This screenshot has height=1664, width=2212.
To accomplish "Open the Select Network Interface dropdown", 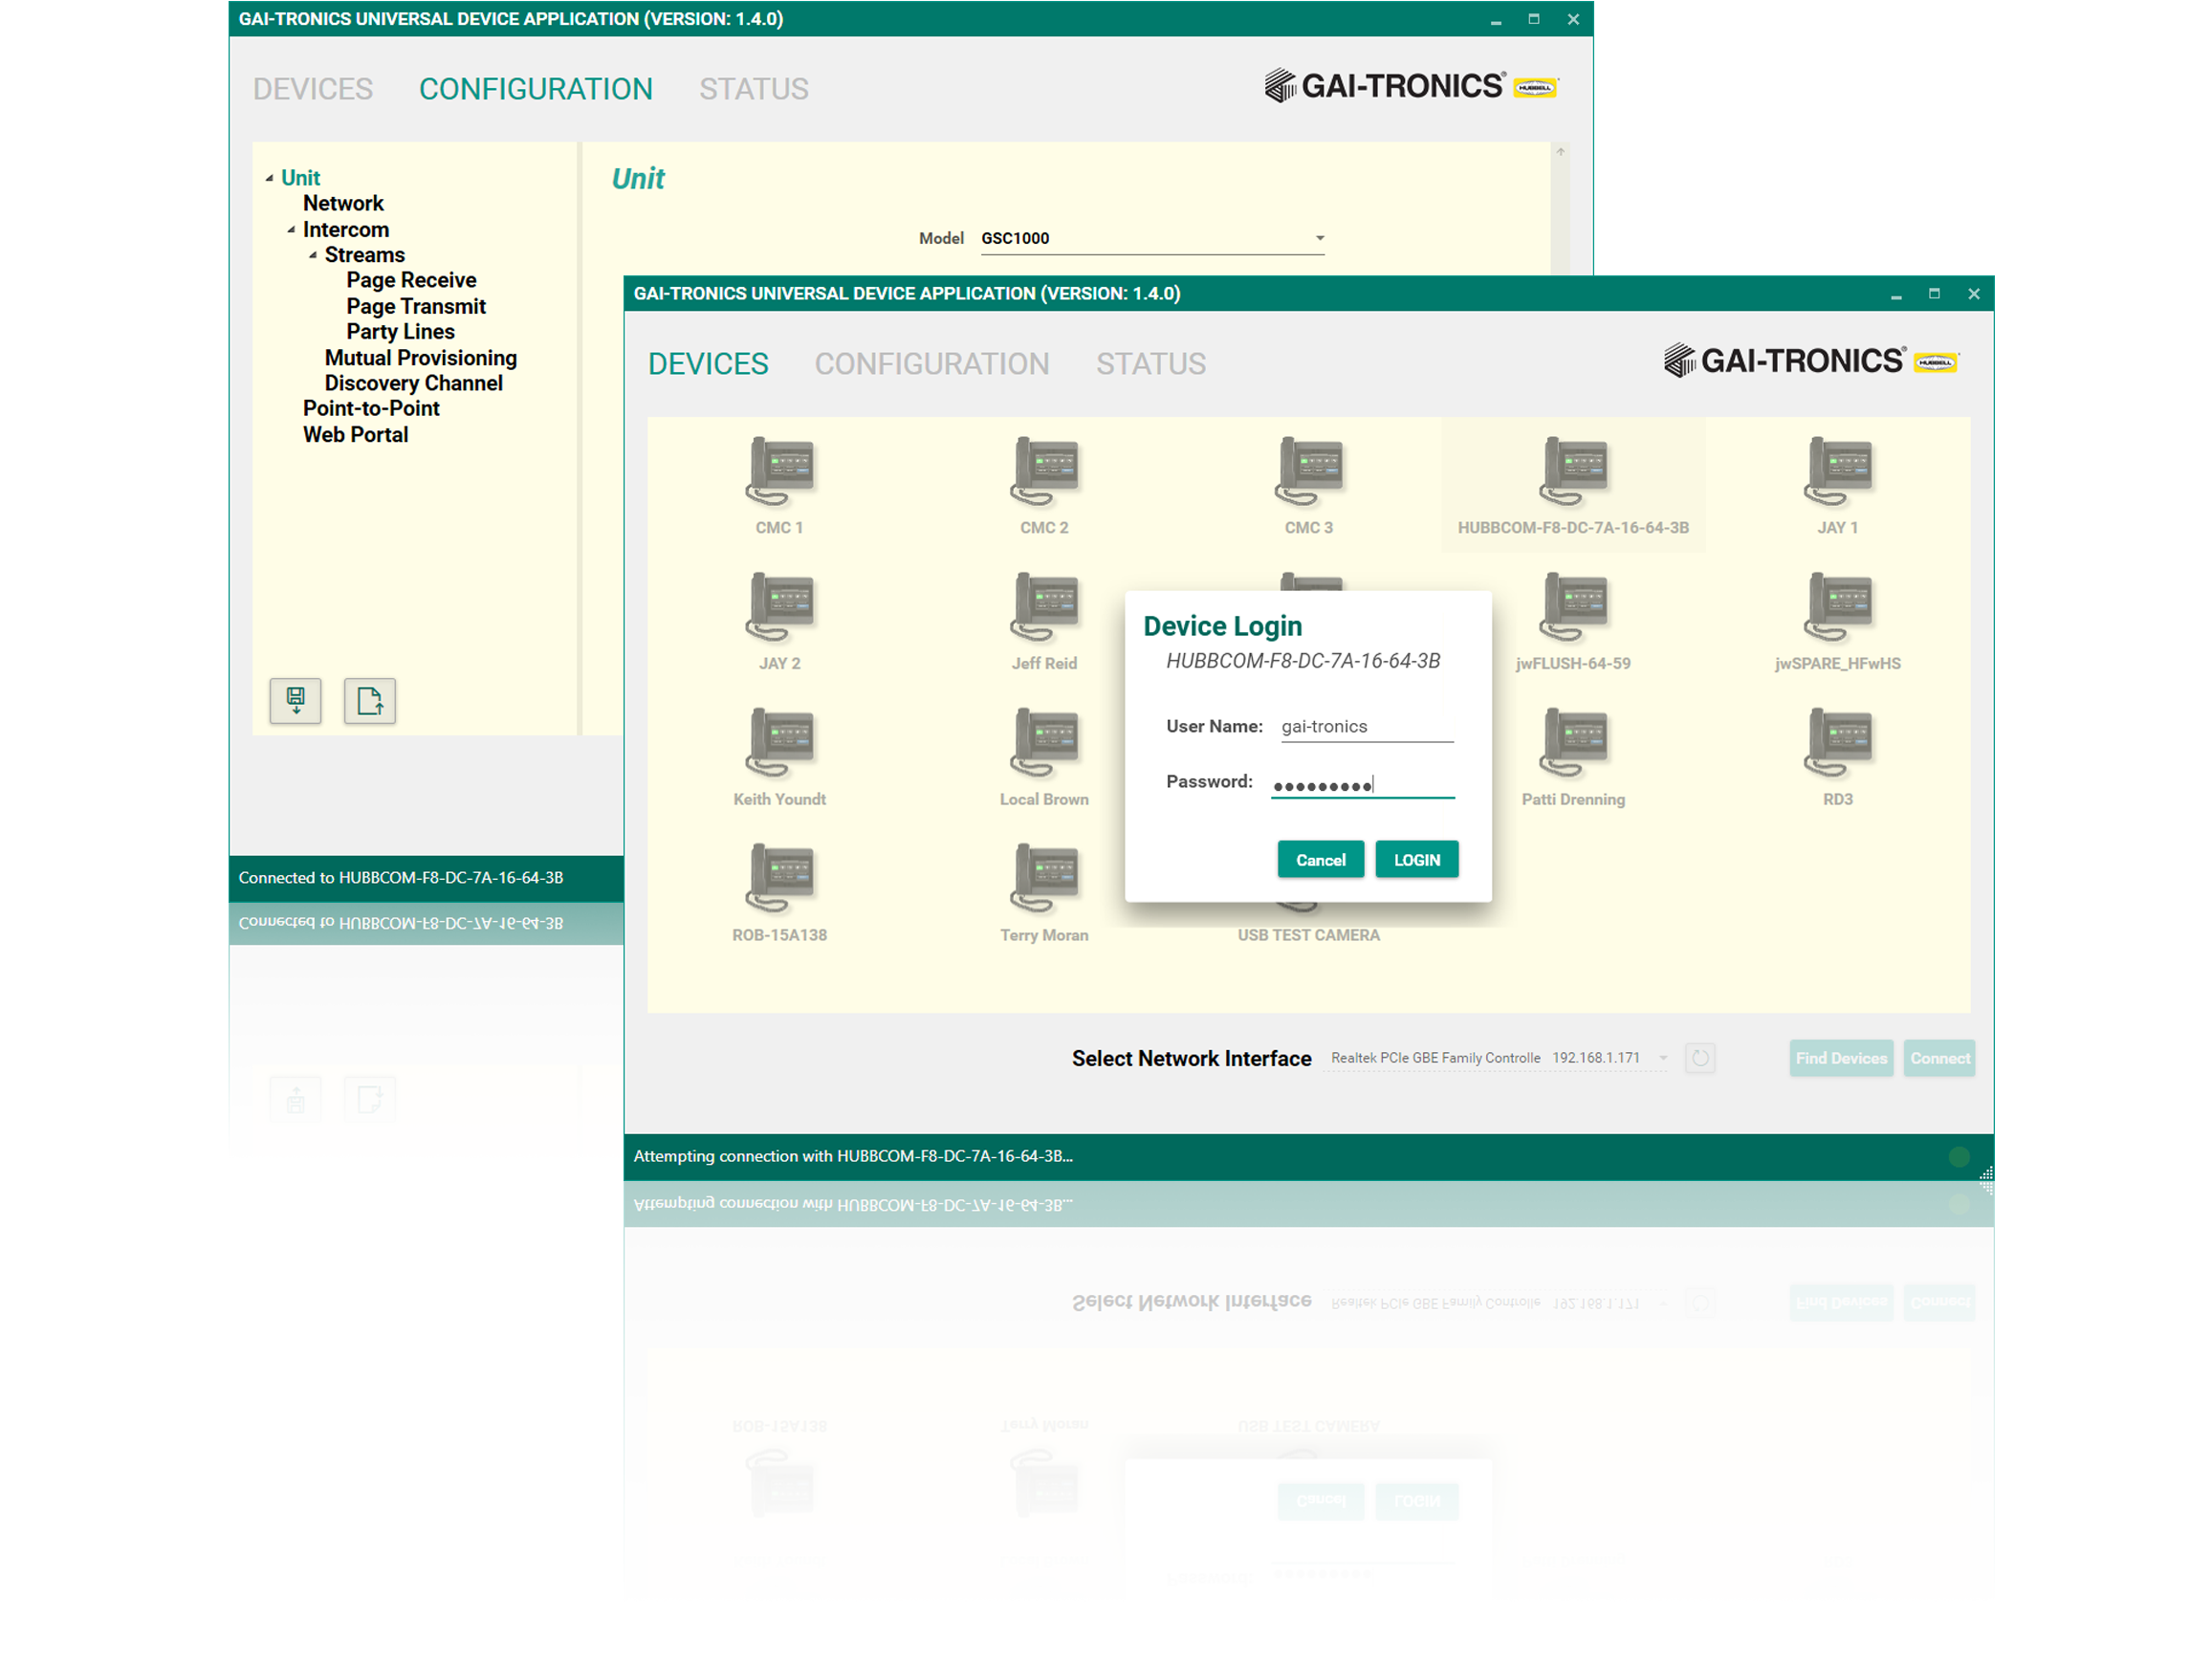I will (1497, 1058).
